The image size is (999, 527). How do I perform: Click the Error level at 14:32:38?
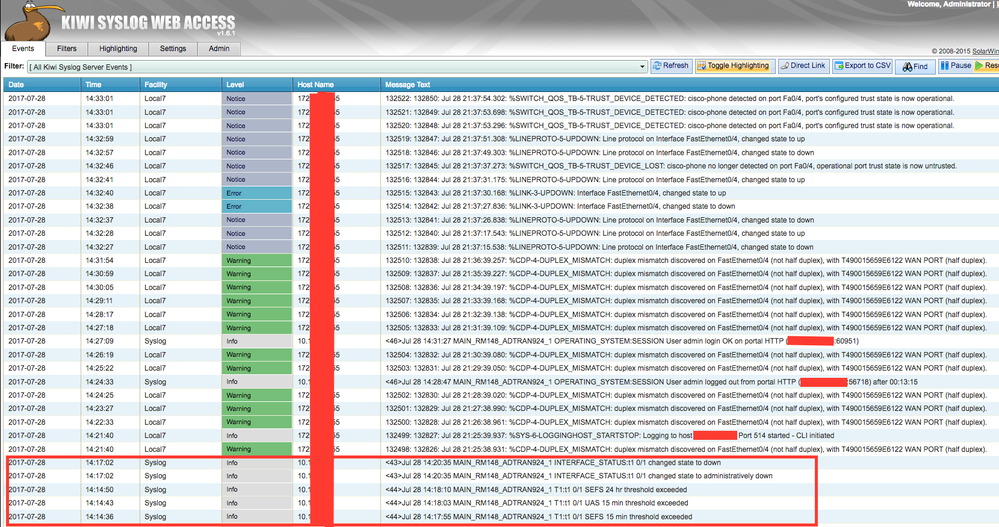(x=257, y=206)
